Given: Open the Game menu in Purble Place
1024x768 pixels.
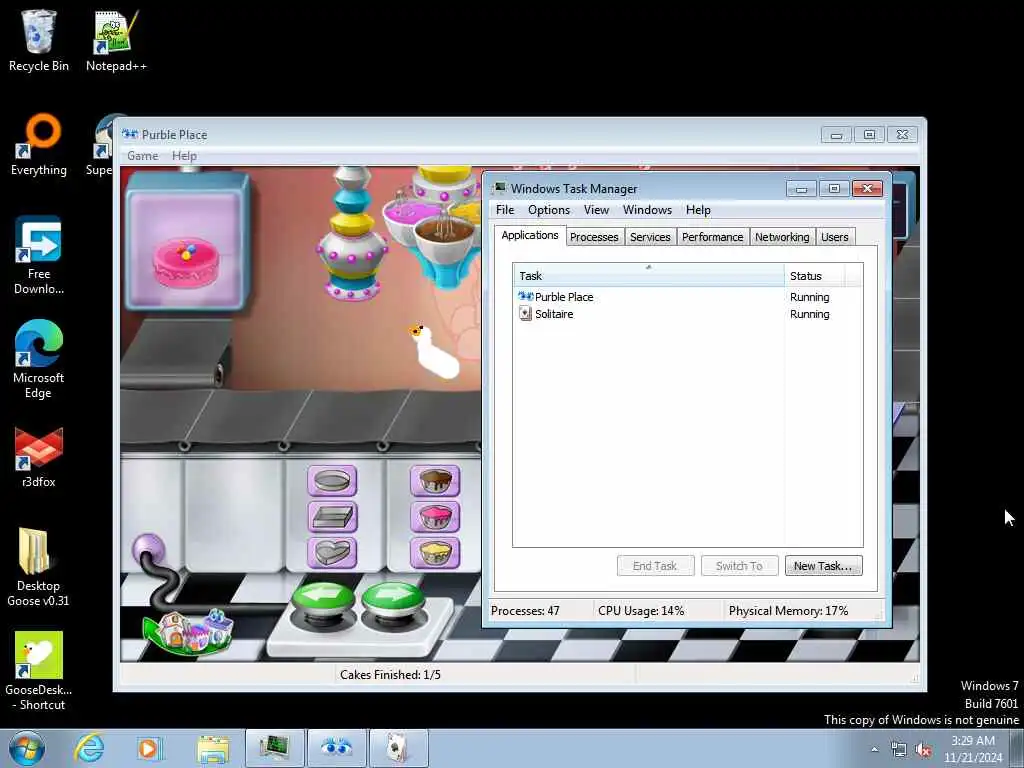Looking at the screenshot, I should point(142,155).
